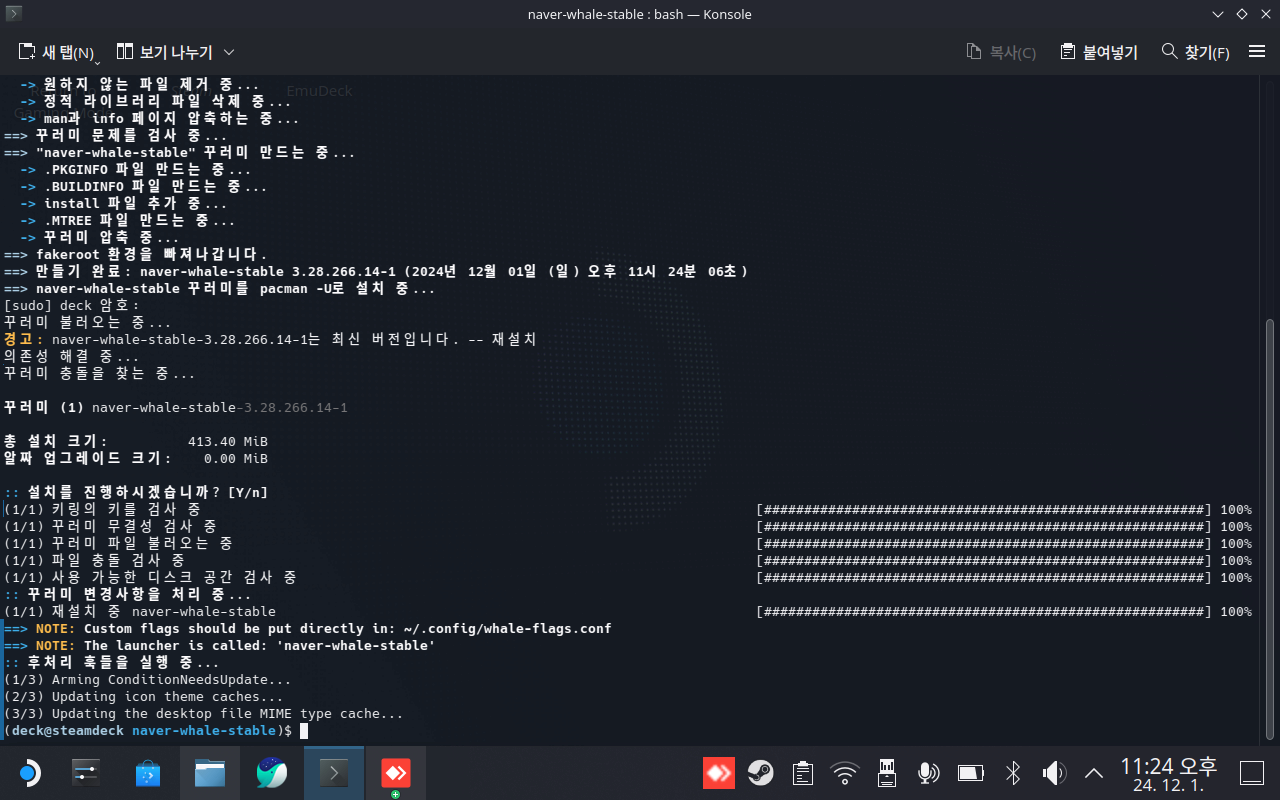Click the Show Desktop button
Image resolution: width=1280 pixels, height=800 pixels.
click(1252, 773)
